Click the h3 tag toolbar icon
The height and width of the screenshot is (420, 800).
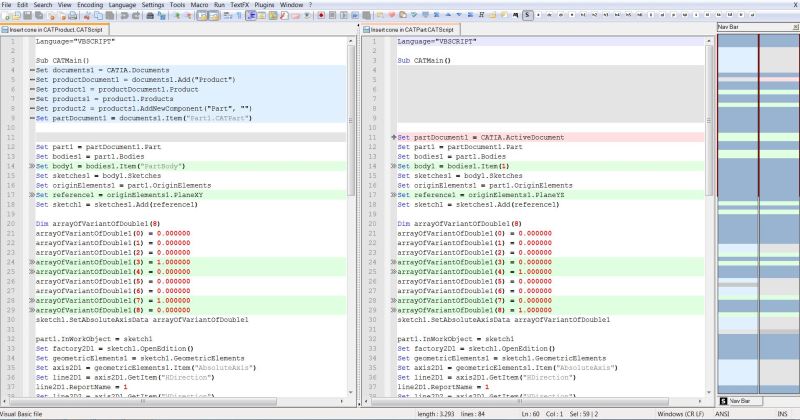[x=606, y=15]
